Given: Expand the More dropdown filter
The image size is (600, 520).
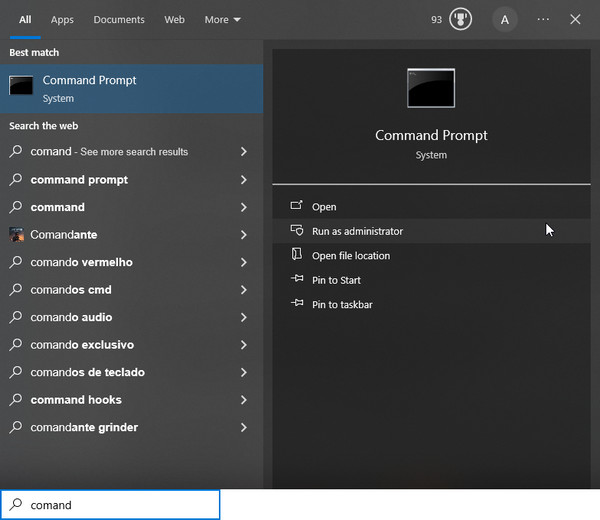Looking at the screenshot, I should [222, 20].
